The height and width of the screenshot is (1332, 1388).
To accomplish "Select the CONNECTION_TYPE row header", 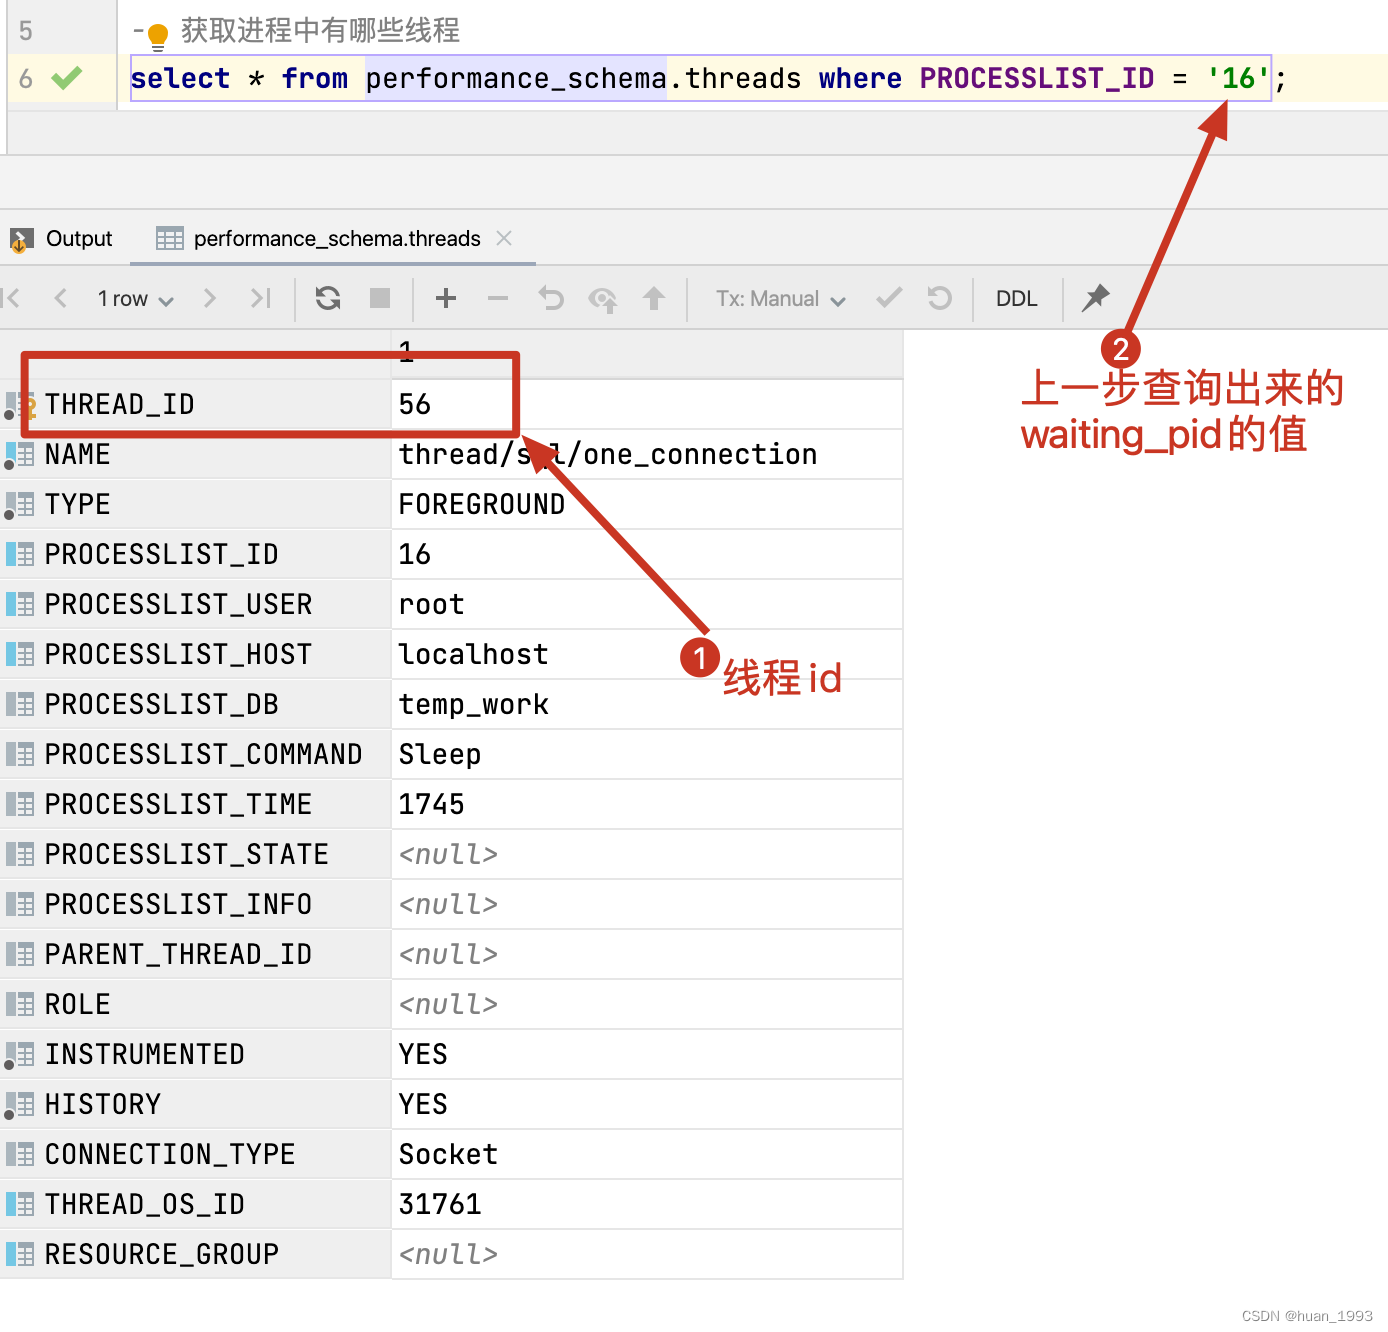I will [196, 1154].
